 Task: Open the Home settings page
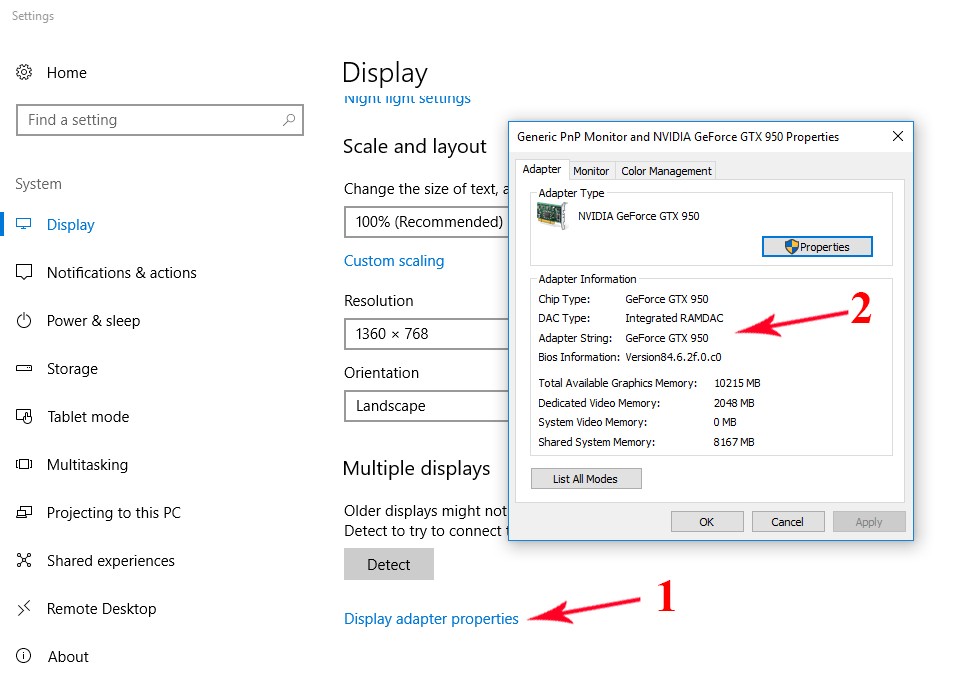coord(66,73)
